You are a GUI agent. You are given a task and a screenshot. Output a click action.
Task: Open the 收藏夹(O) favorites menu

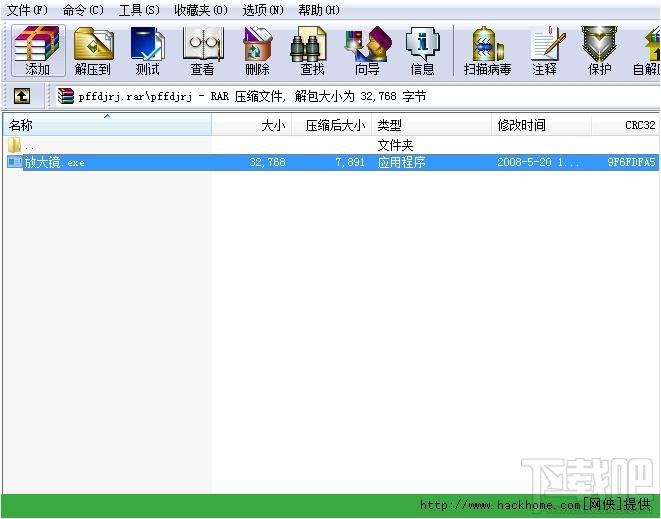[200, 10]
